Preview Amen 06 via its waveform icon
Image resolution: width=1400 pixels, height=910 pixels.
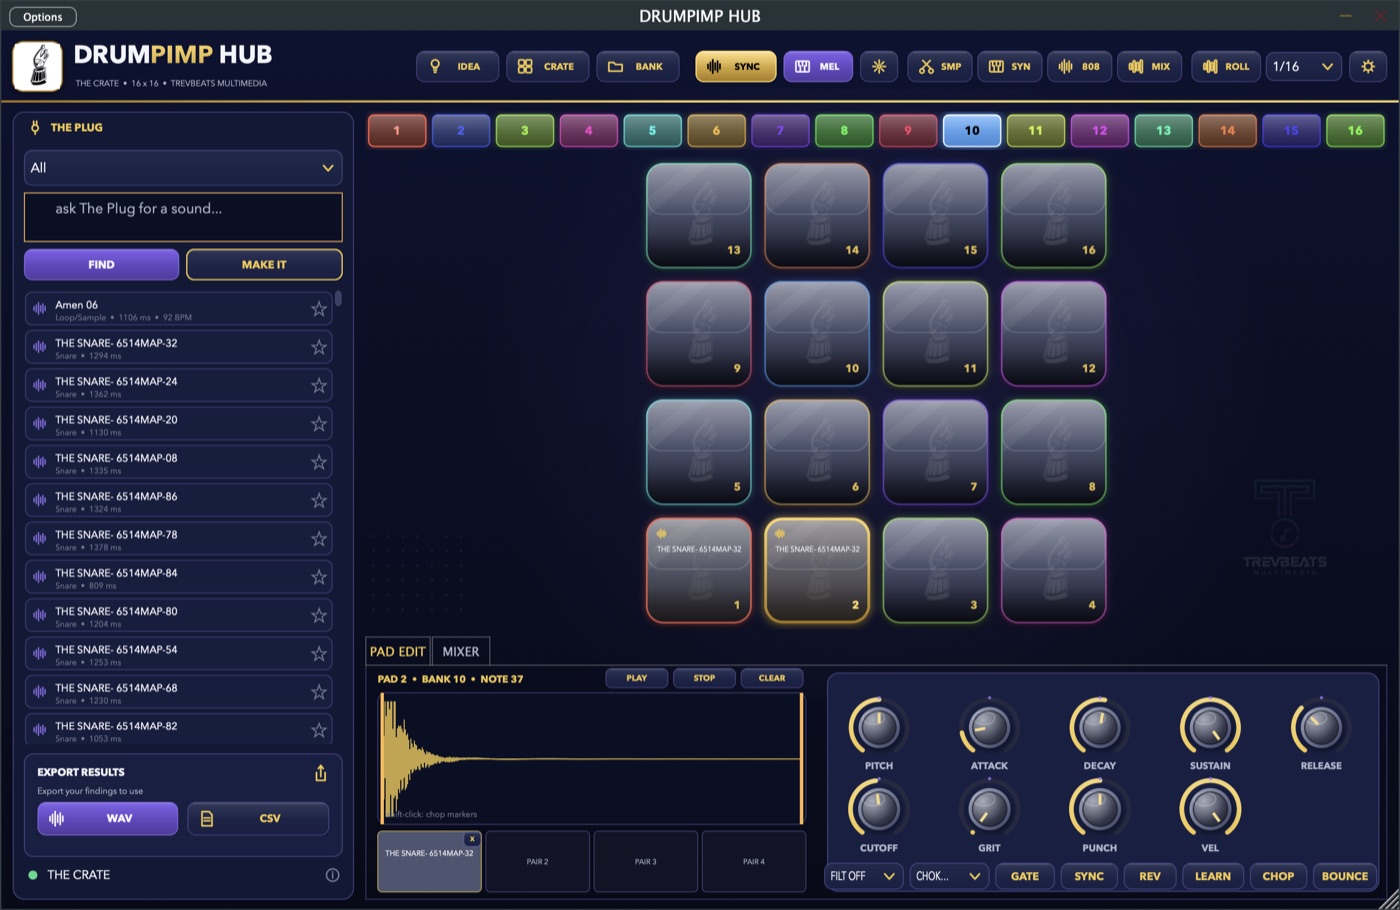click(40, 309)
